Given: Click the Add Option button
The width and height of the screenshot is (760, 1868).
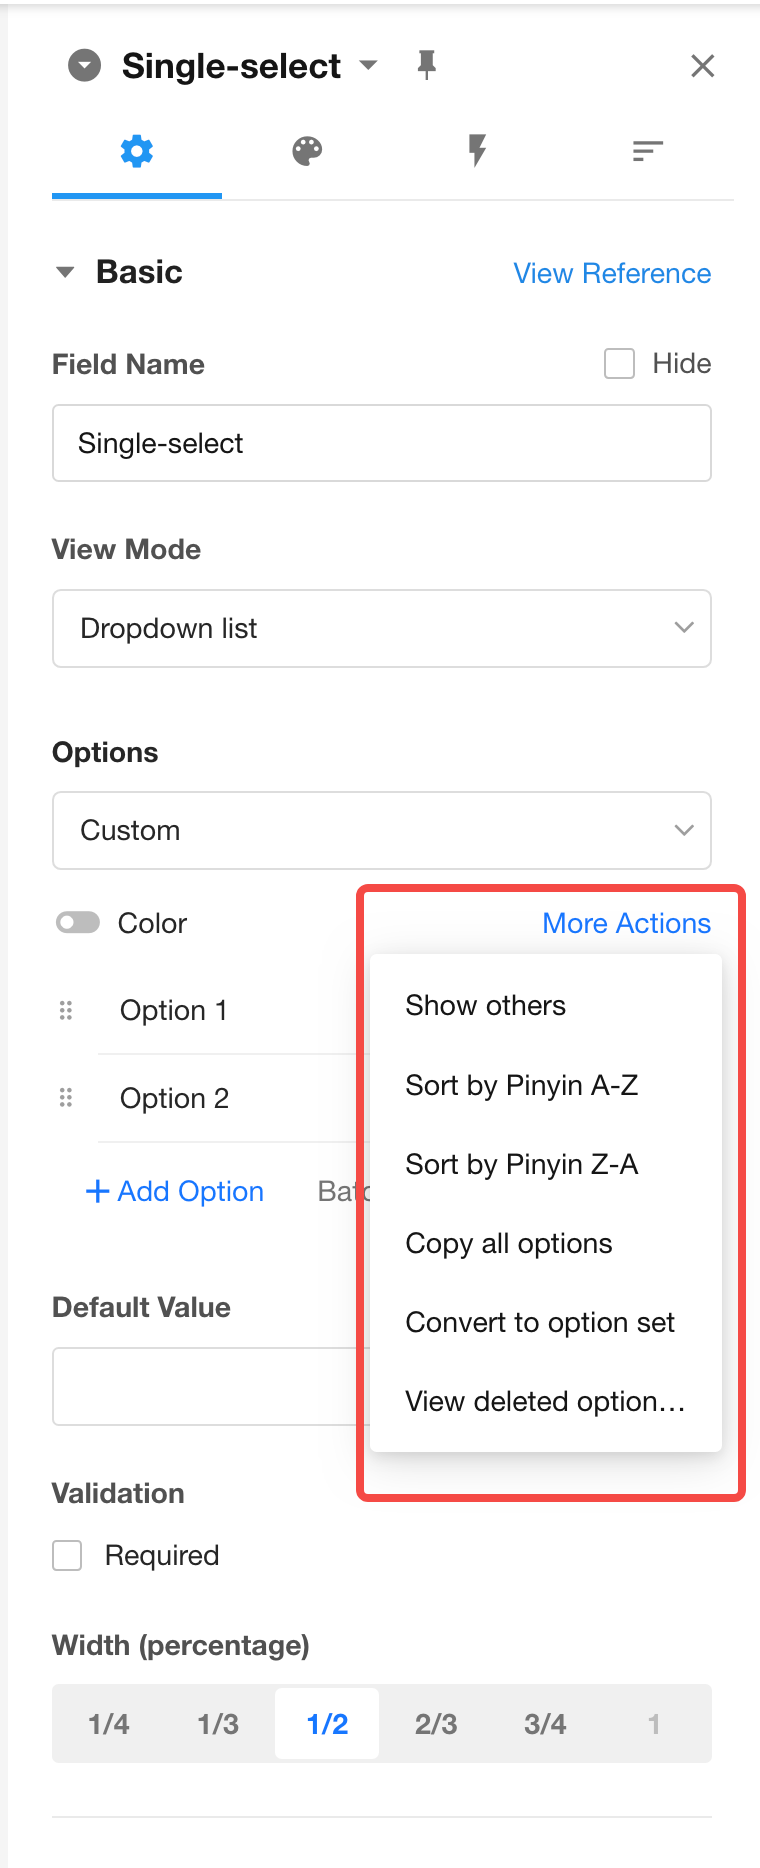Looking at the screenshot, I should [x=176, y=1191].
